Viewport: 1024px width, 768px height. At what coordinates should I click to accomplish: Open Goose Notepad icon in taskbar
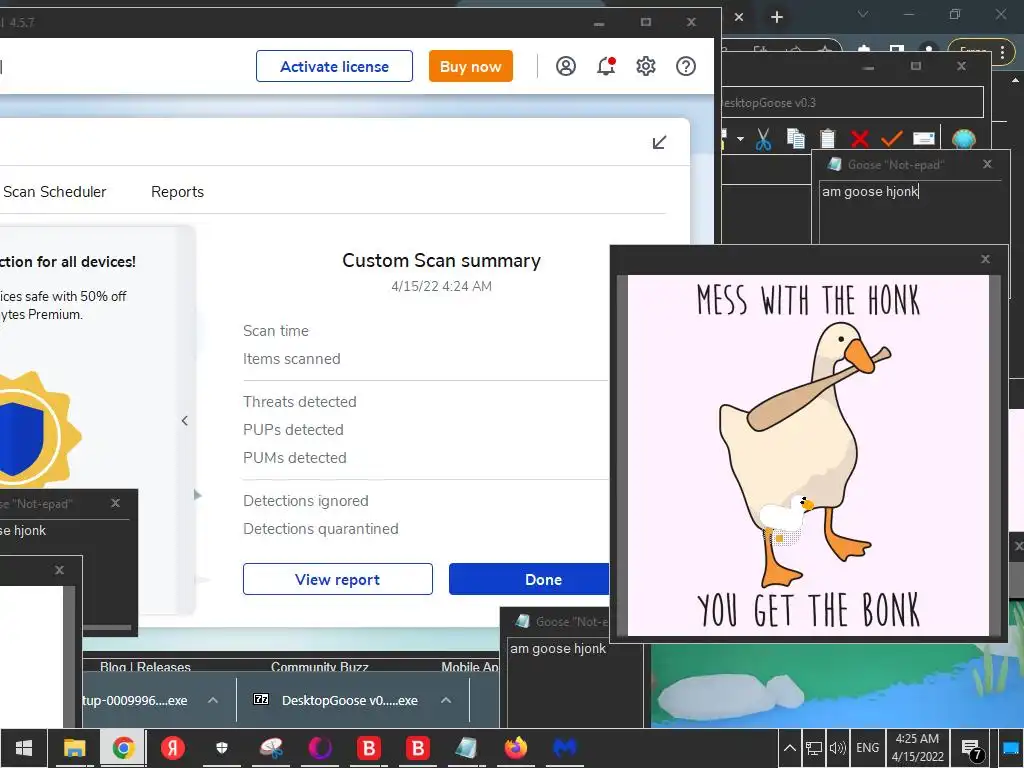(x=466, y=748)
